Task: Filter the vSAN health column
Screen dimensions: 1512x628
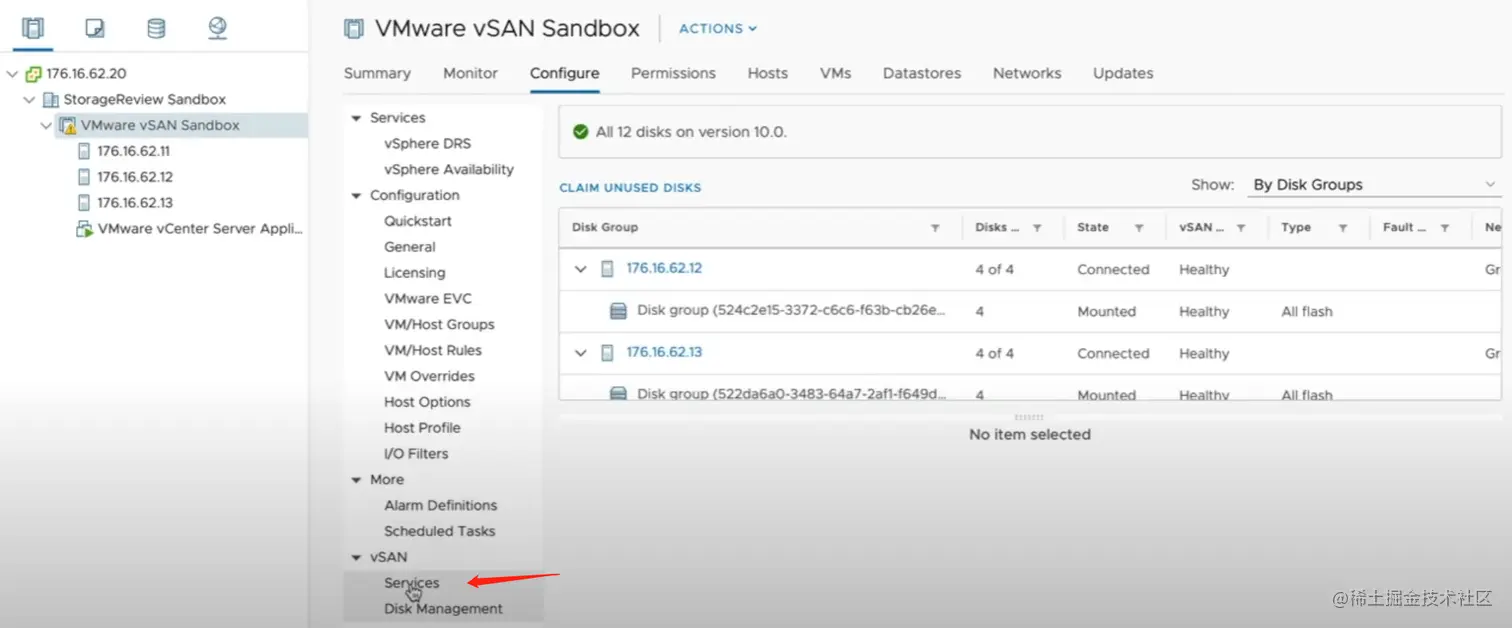Action: pos(1241,228)
